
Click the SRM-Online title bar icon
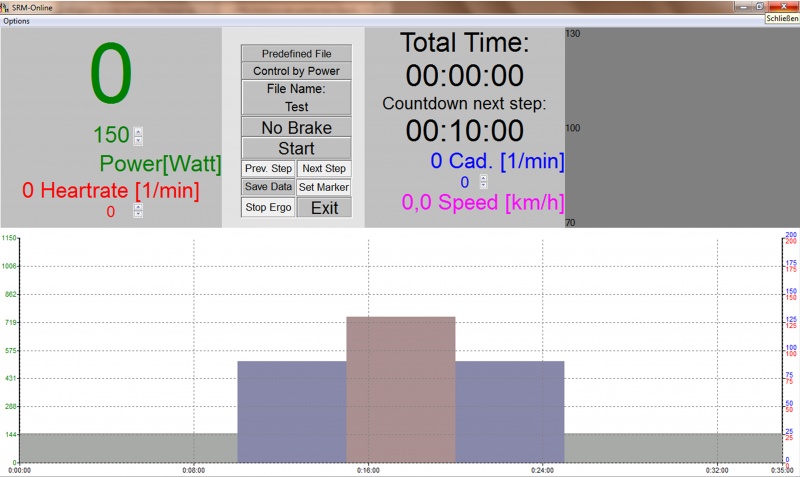coord(5,7)
